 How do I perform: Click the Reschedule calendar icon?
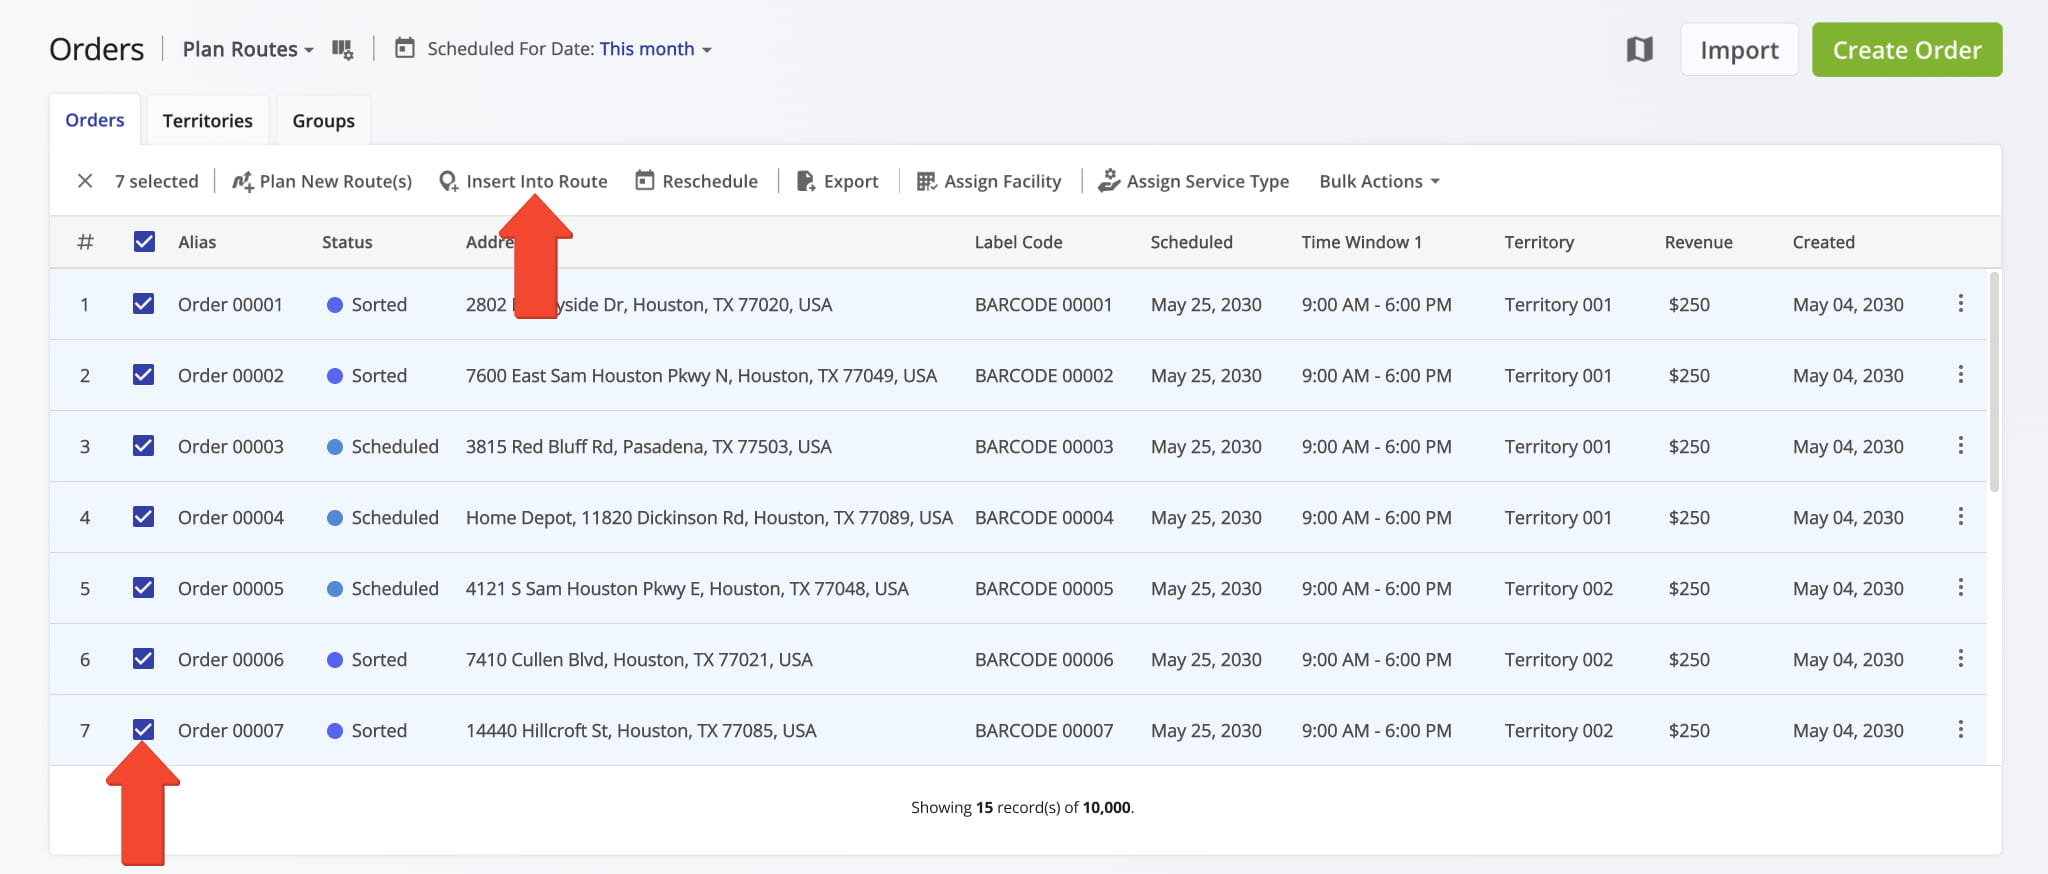point(645,180)
